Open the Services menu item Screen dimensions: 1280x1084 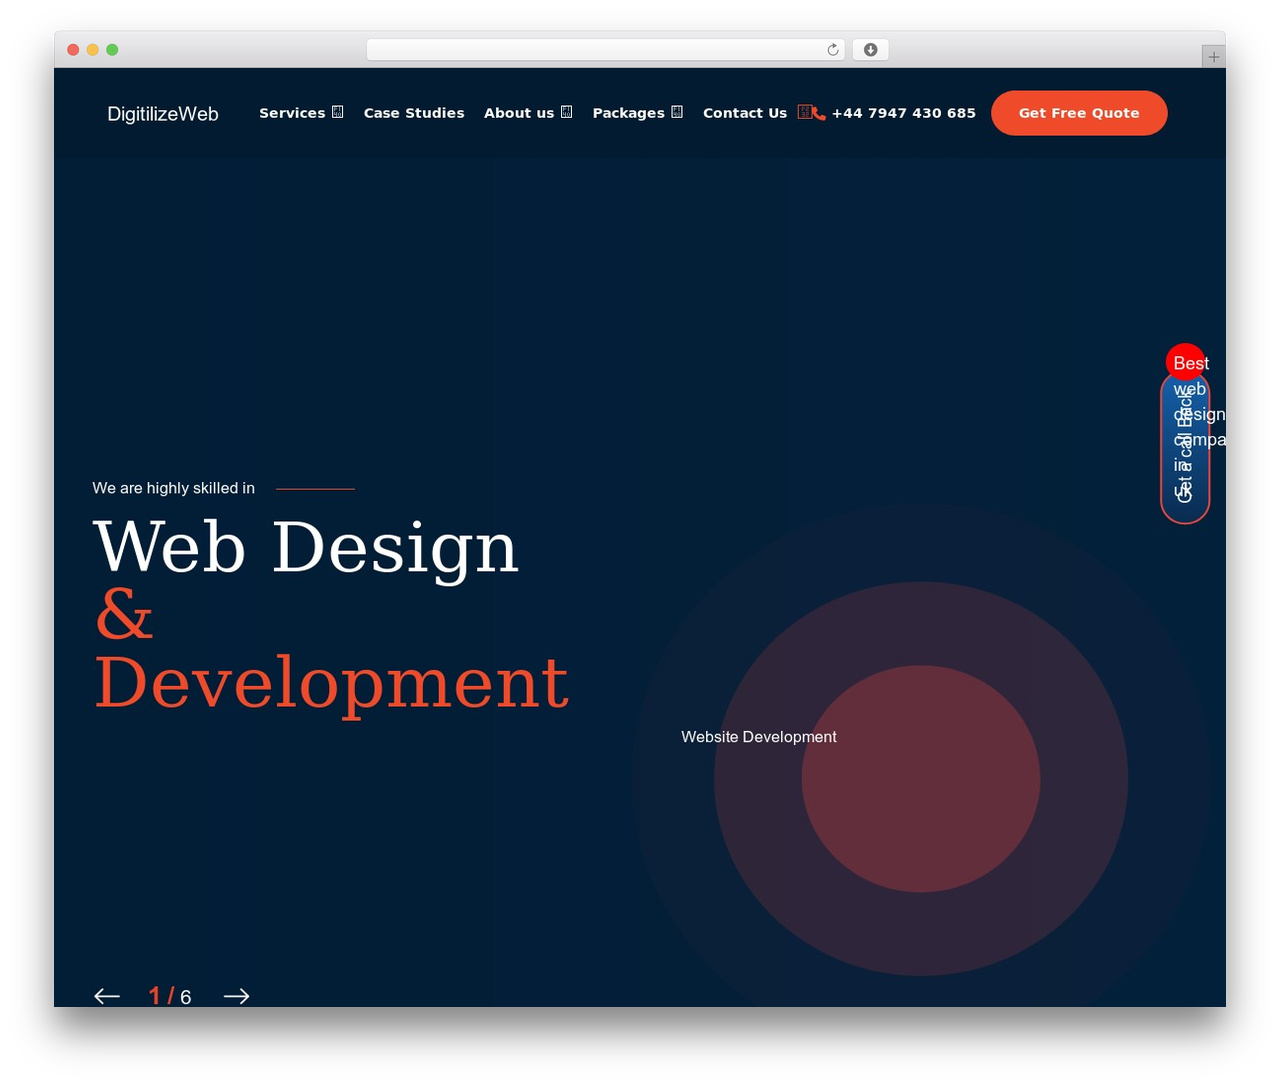(292, 113)
